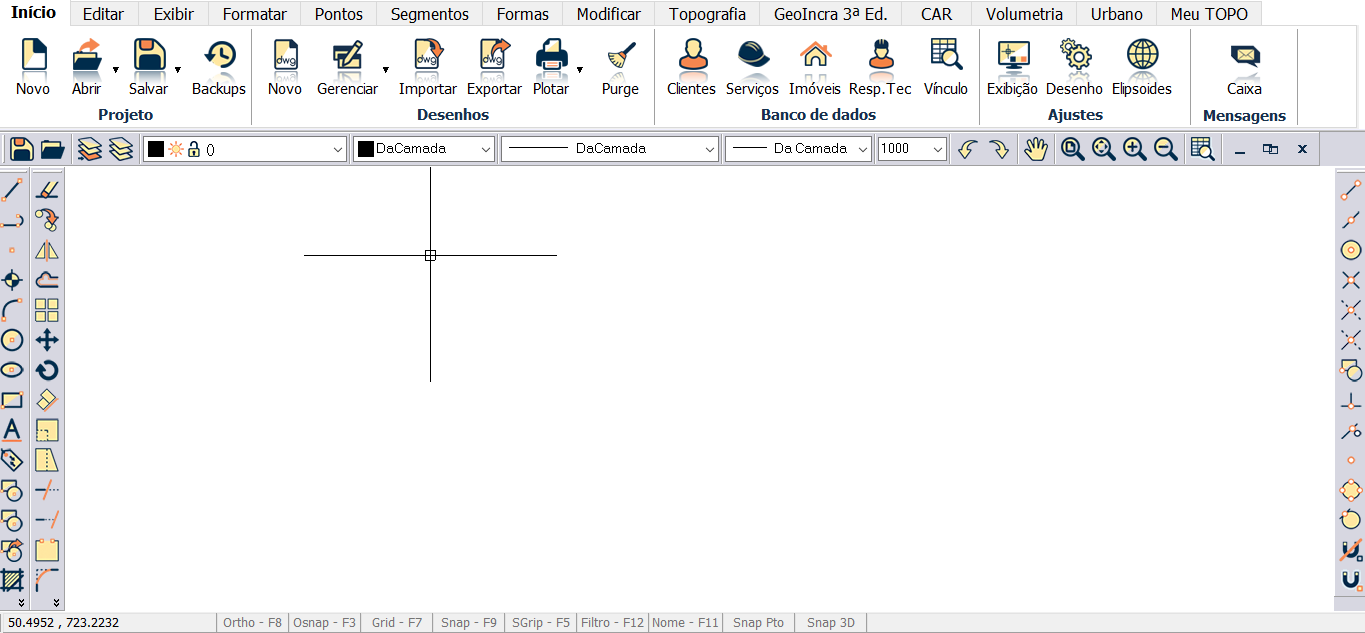Screen dimensions: 1365x633
Task: Click the Importar dwg icon
Action: (x=428, y=66)
